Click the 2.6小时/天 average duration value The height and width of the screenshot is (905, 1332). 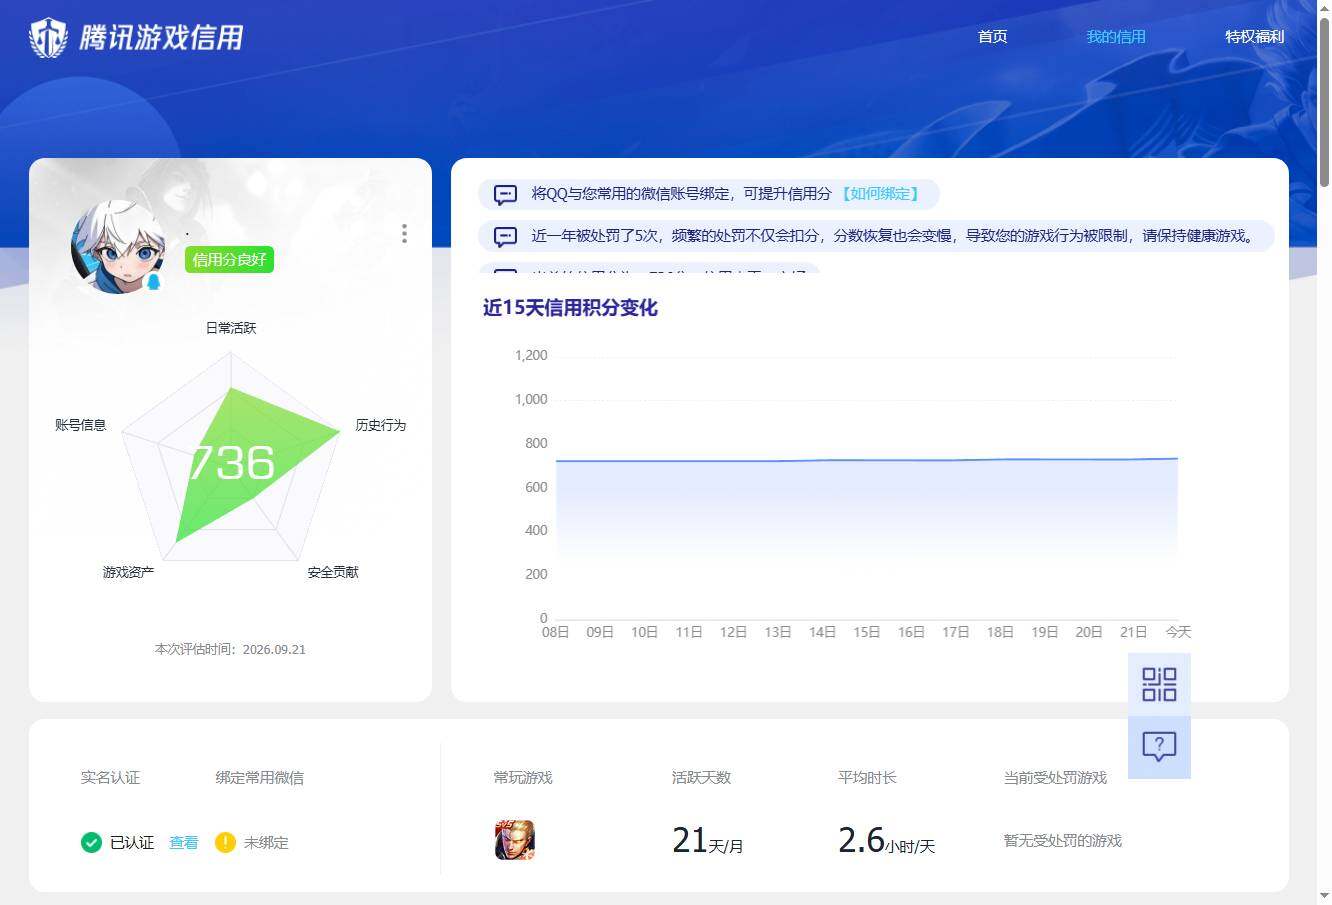pyautogui.click(x=886, y=841)
